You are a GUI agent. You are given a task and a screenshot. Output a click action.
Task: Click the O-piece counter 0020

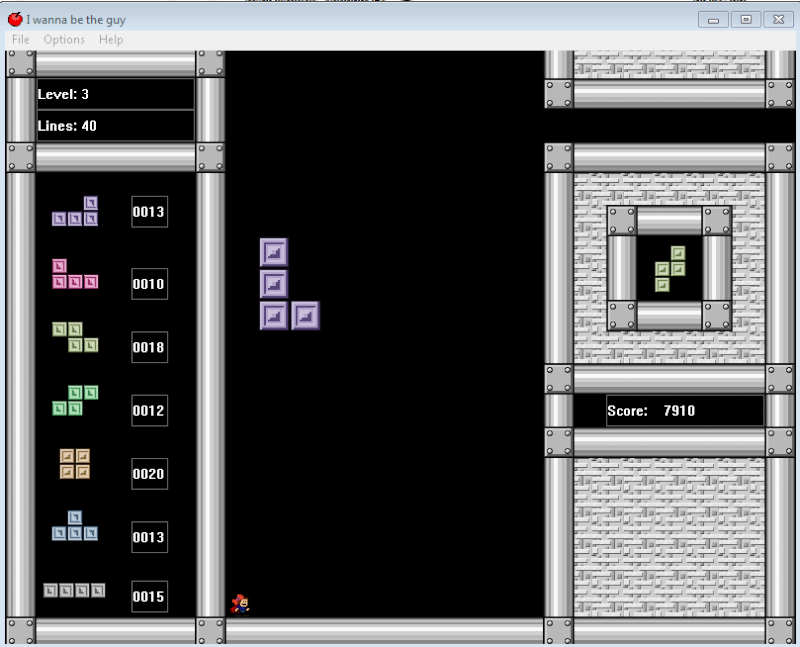pos(149,474)
